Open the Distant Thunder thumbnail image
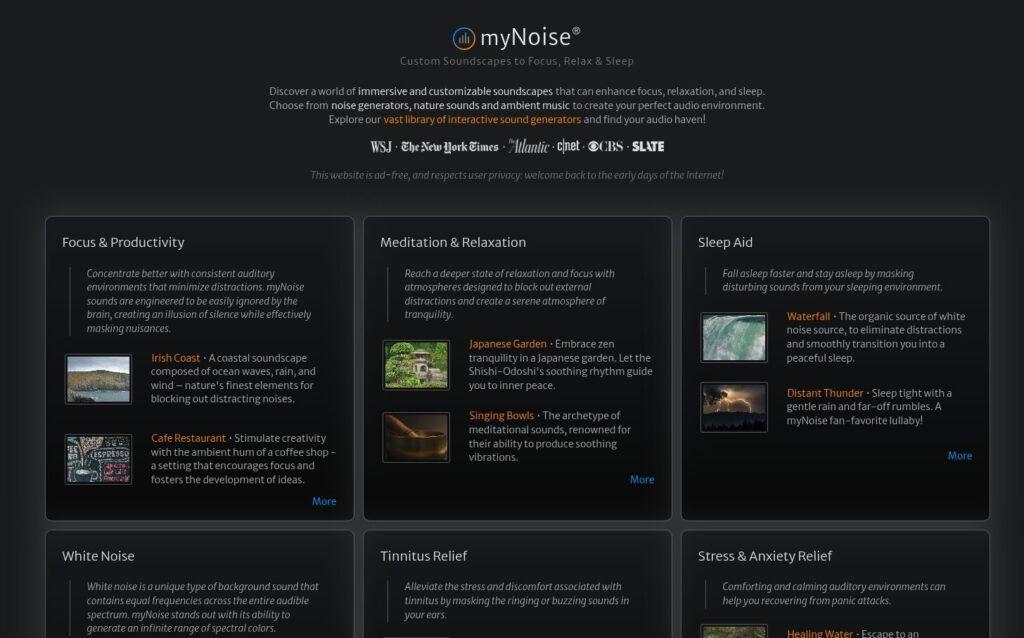This screenshot has width=1024, height=638. [x=734, y=407]
